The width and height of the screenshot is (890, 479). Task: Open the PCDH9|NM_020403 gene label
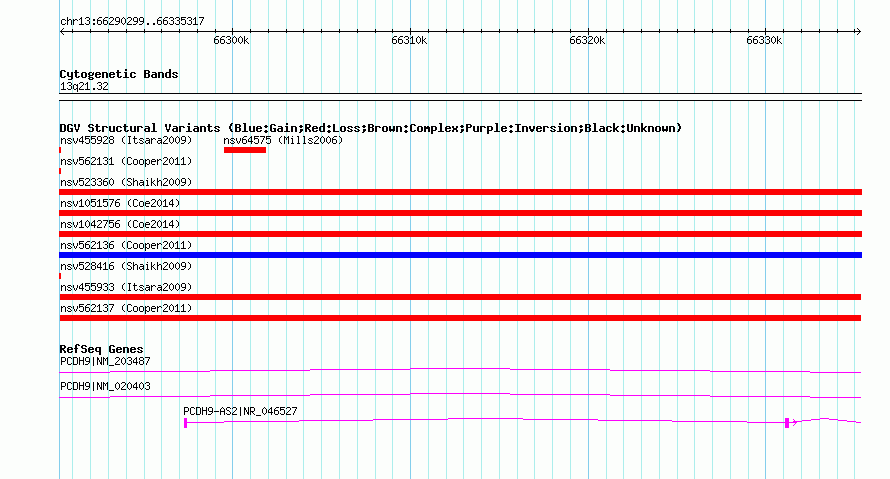(x=105, y=386)
